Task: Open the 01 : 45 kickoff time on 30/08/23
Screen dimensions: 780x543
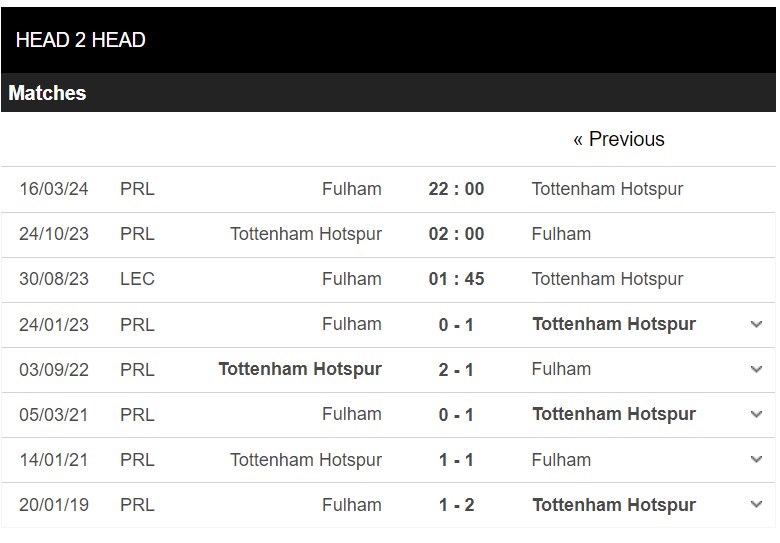Action: (456, 279)
